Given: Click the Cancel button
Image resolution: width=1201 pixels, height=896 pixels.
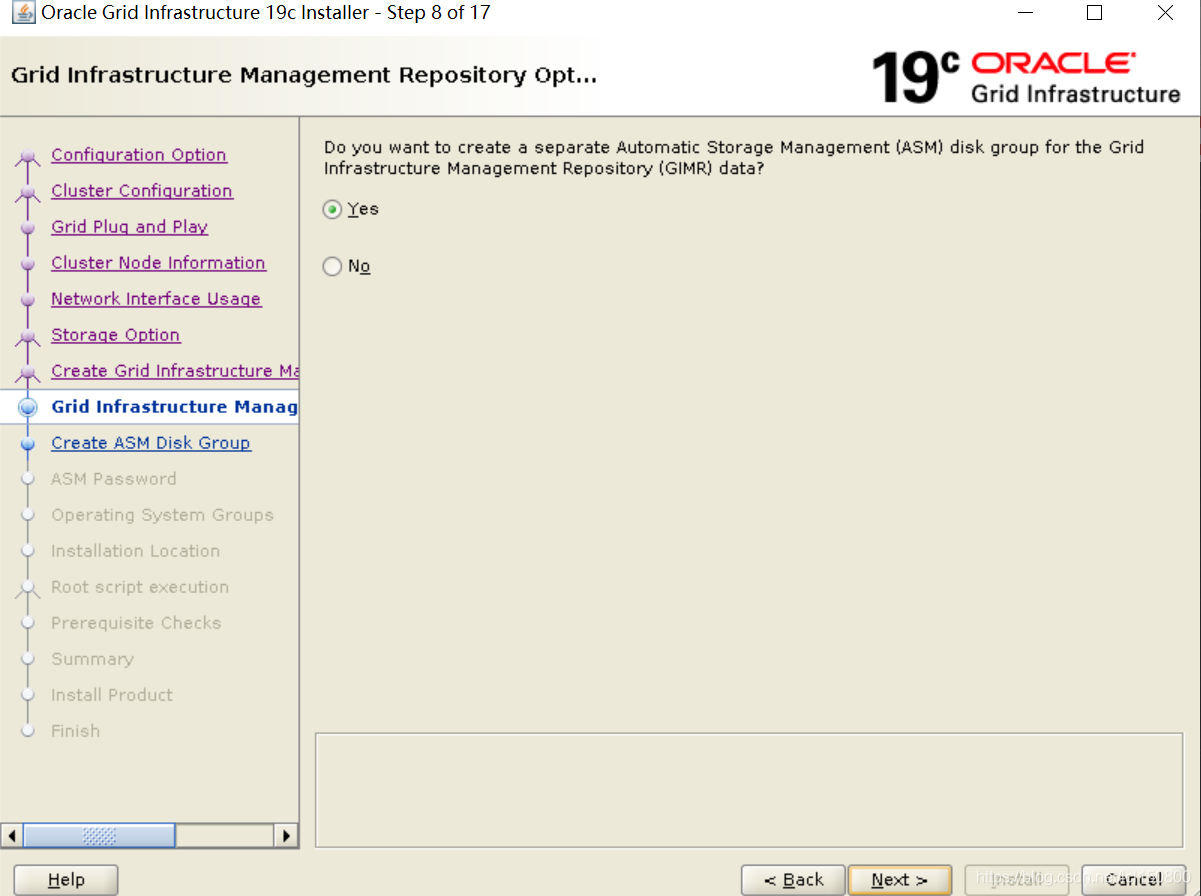Looking at the screenshot, I should tap(1134, 880).
